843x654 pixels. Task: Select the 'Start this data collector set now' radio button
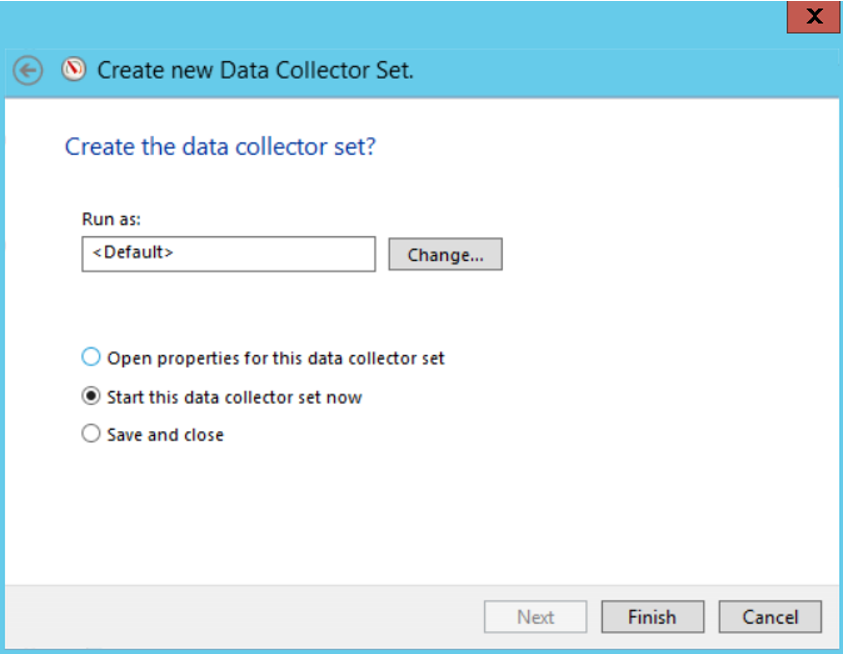click(x=91, y=396)
